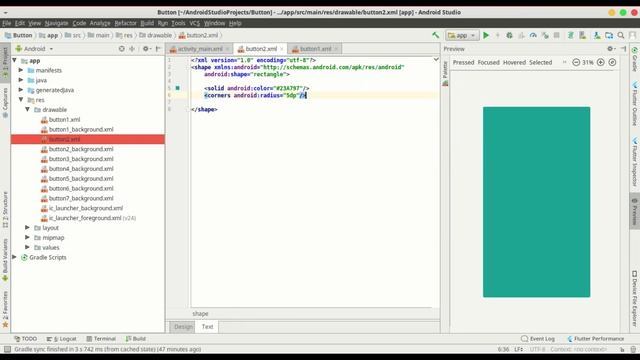Open the TODO tool window
640x360 pixels.
pyautogui.click(x=25, y=339)
